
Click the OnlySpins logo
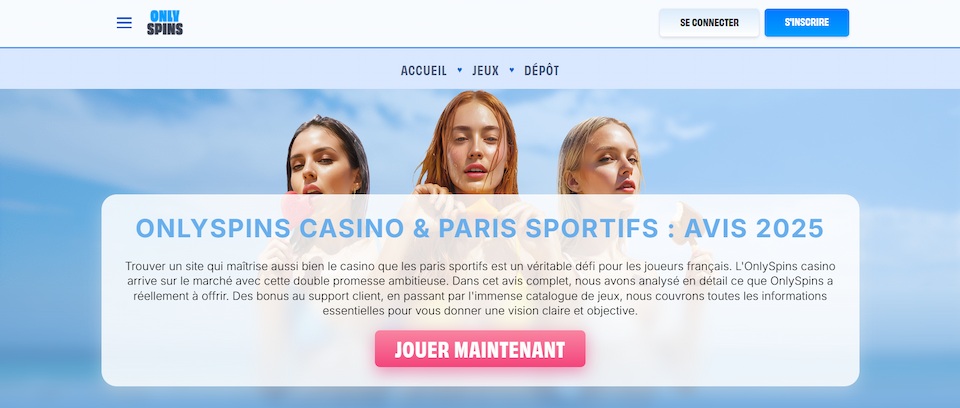click(165, 23)
